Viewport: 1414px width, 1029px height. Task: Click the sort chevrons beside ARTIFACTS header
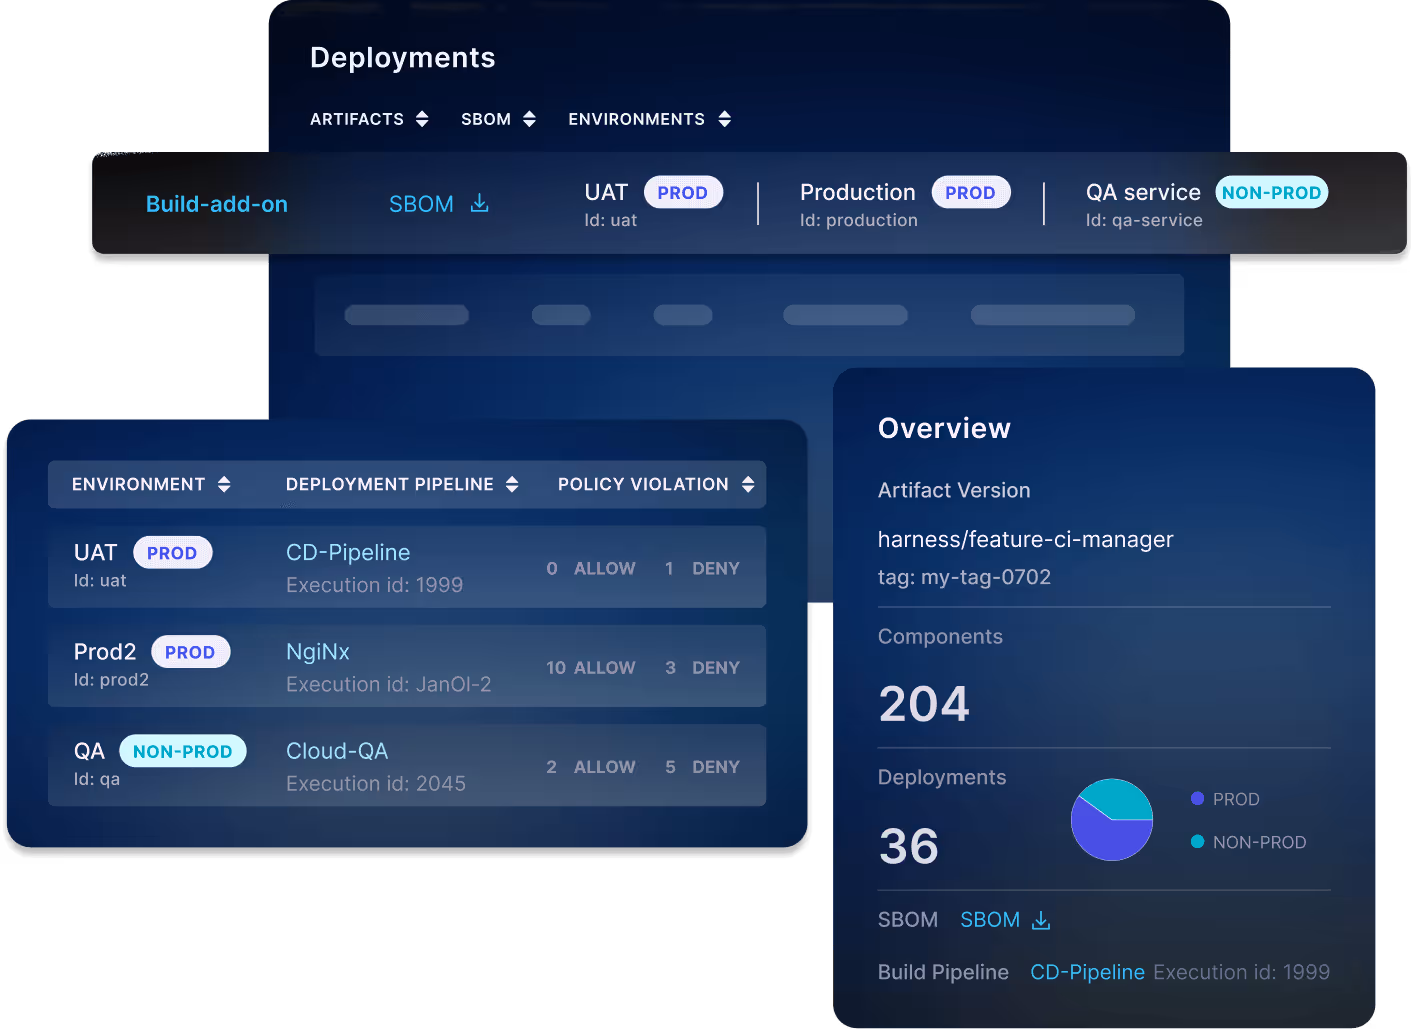[422, 118]
